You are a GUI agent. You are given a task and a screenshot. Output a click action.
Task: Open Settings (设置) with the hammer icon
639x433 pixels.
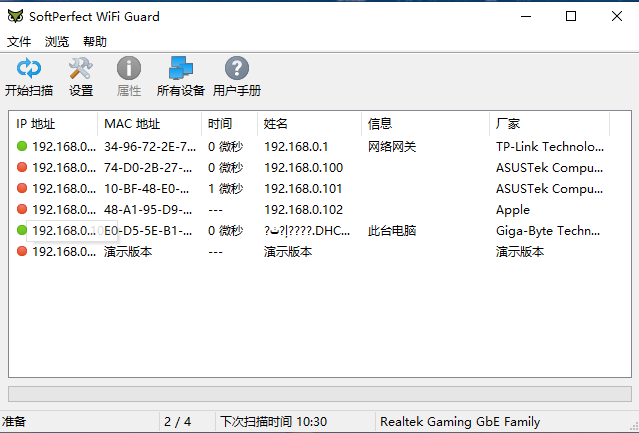pos(81,68)
